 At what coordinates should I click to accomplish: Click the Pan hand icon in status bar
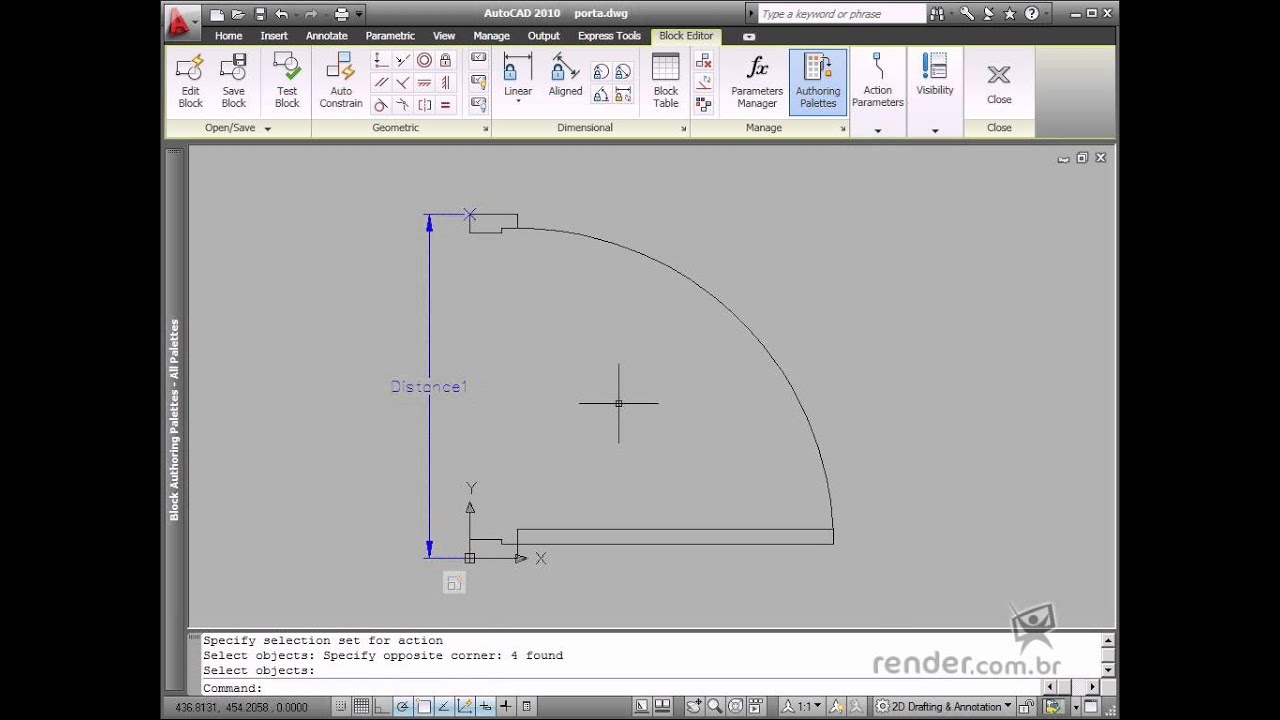coord(693,706)
